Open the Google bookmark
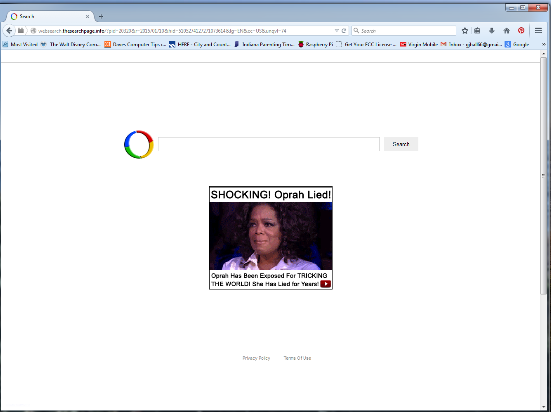This screenshot has height=412, width=551. (517, 44)
